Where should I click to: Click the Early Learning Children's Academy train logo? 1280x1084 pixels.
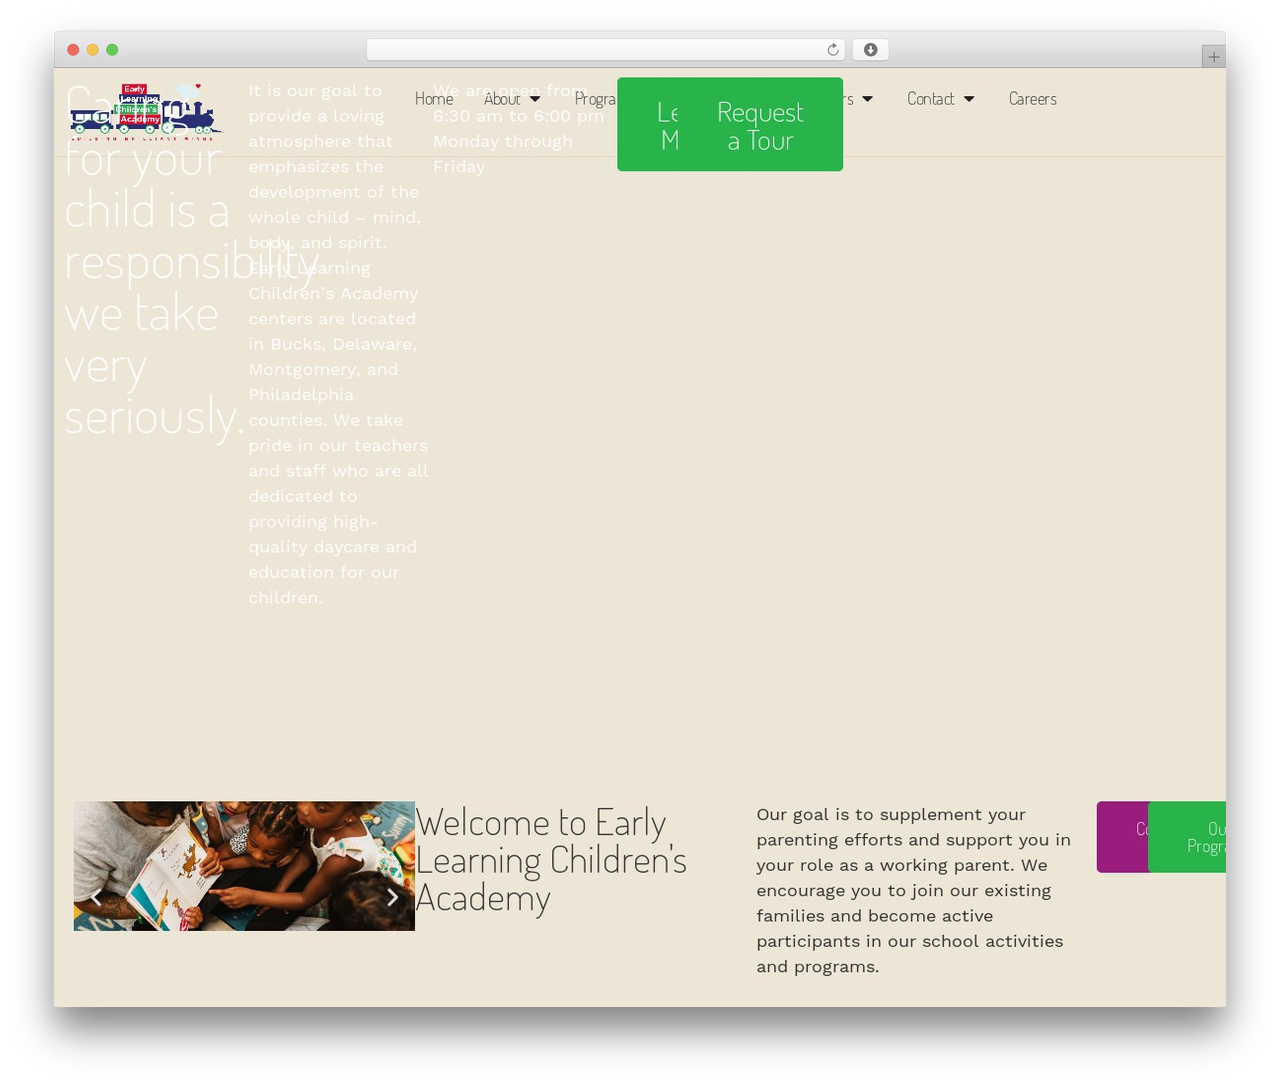(147, 111)
